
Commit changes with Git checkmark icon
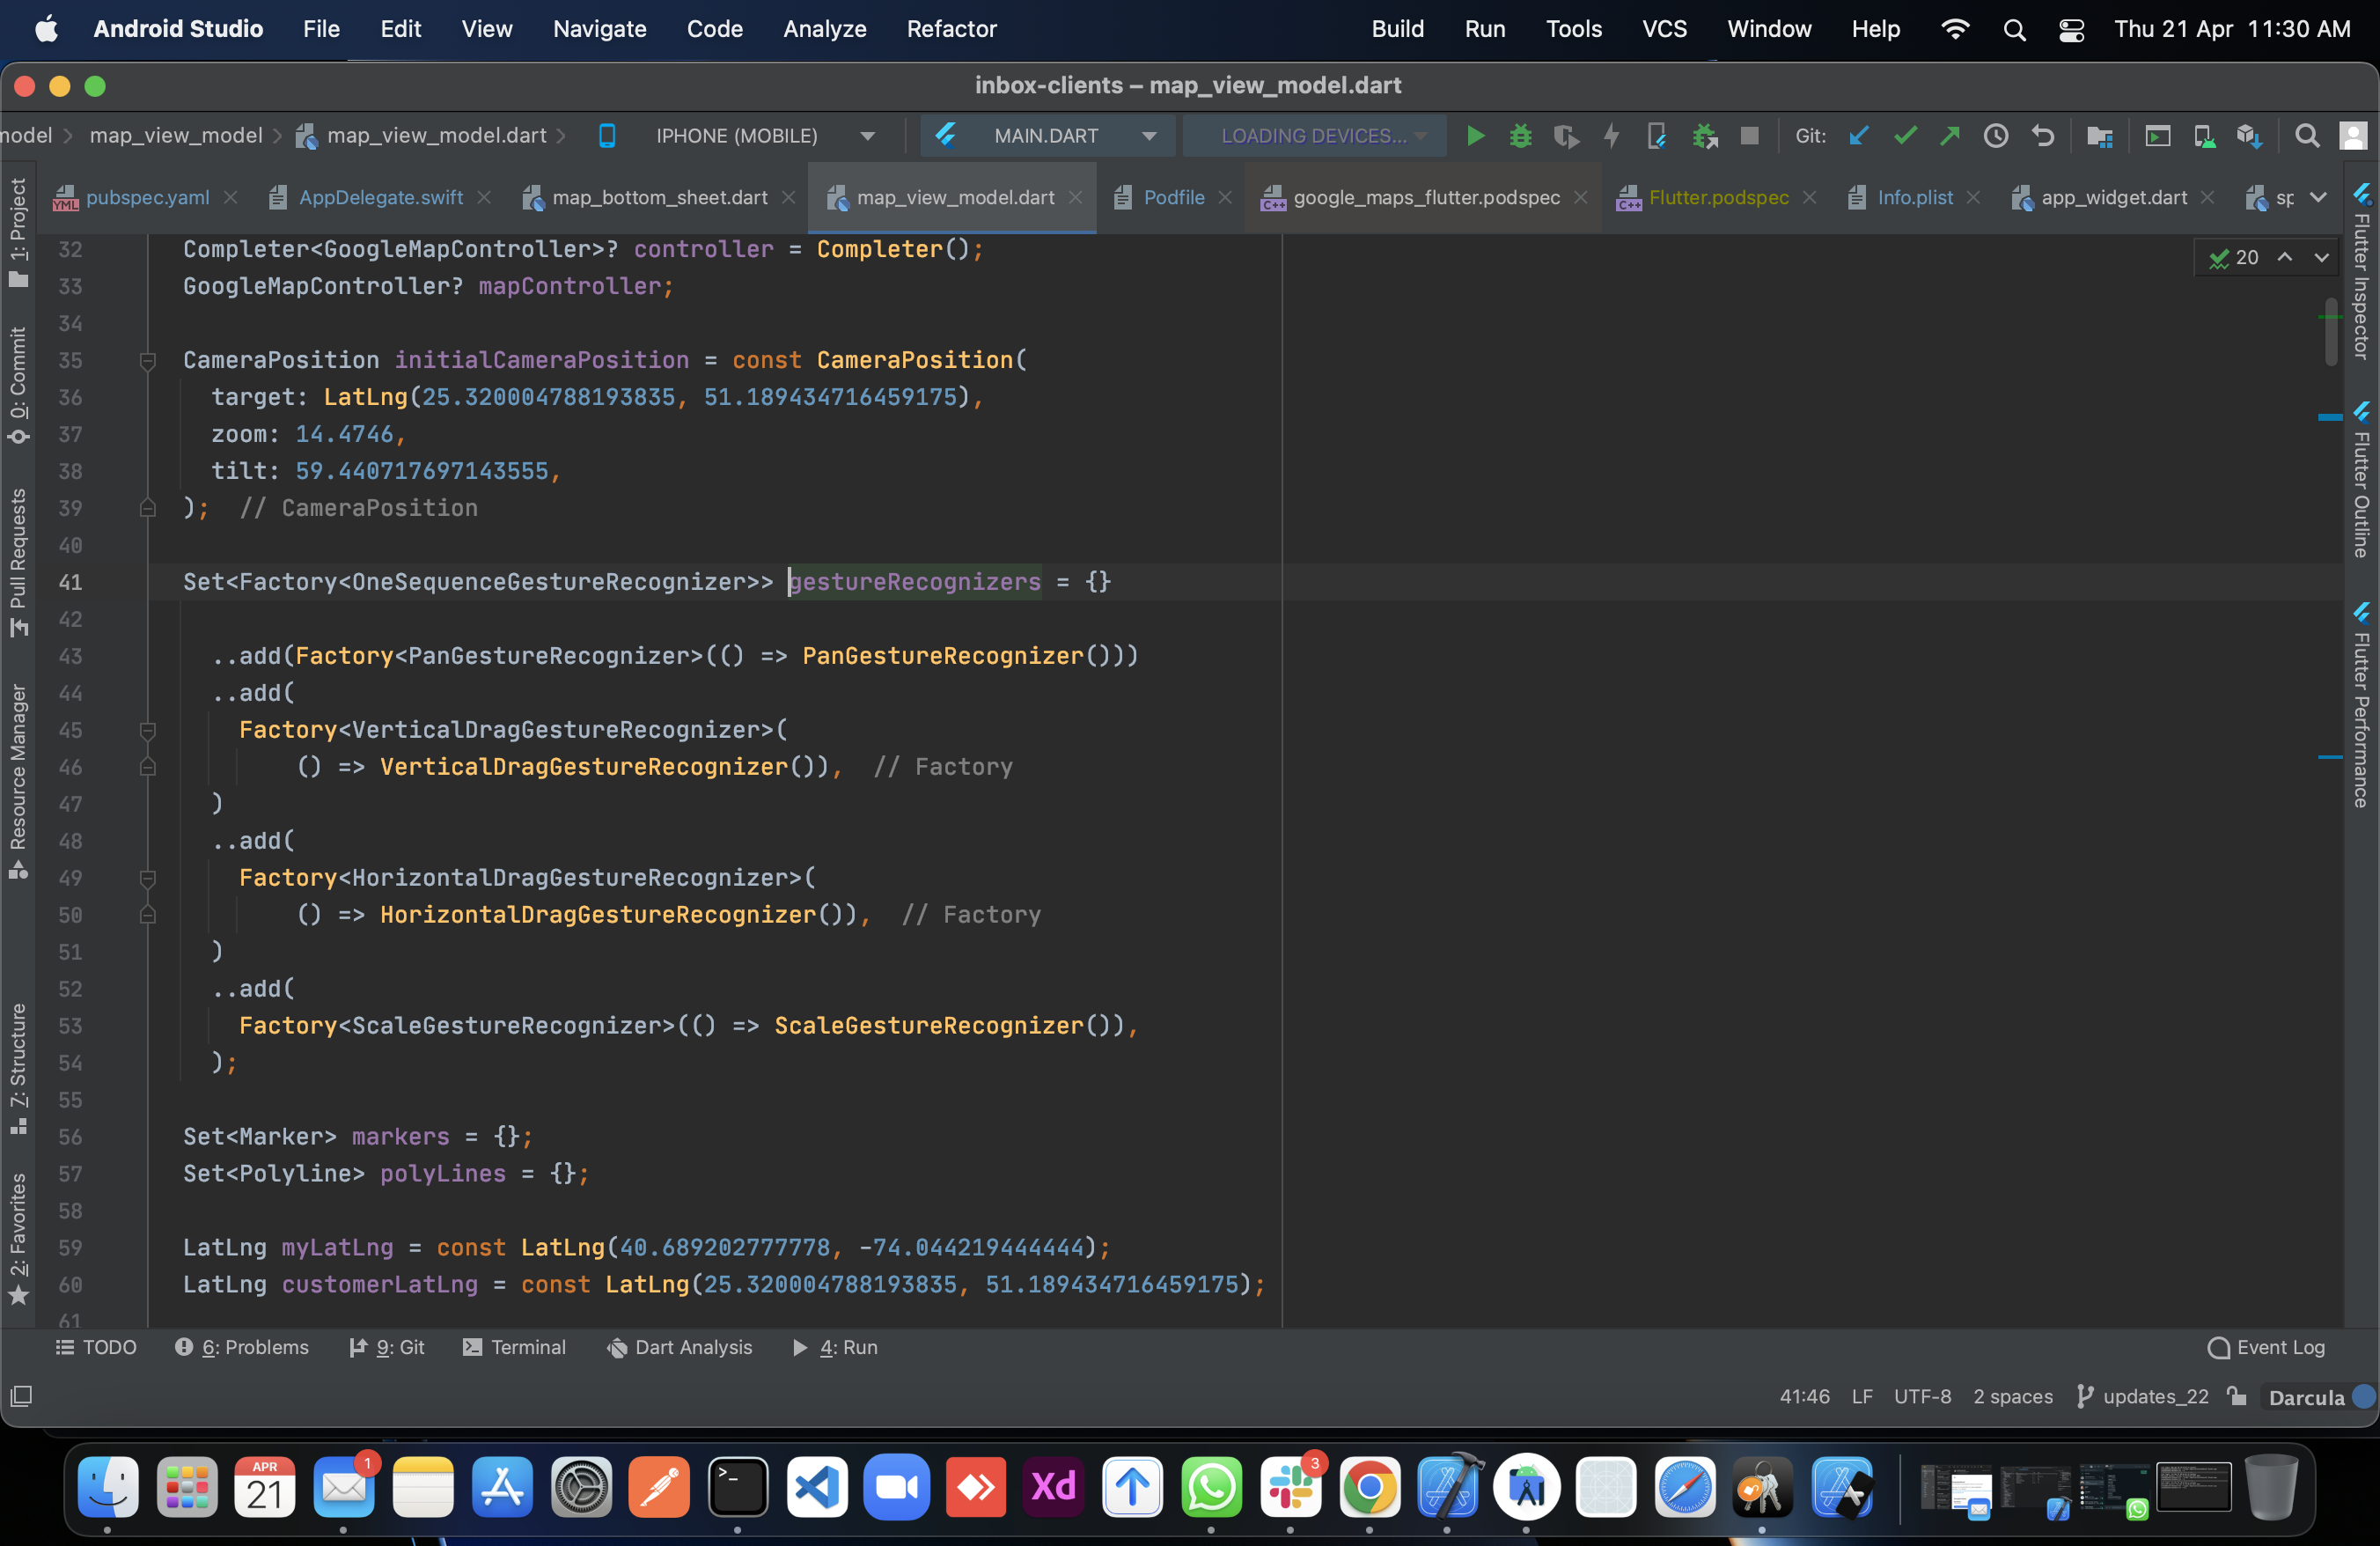(1904, 136)
